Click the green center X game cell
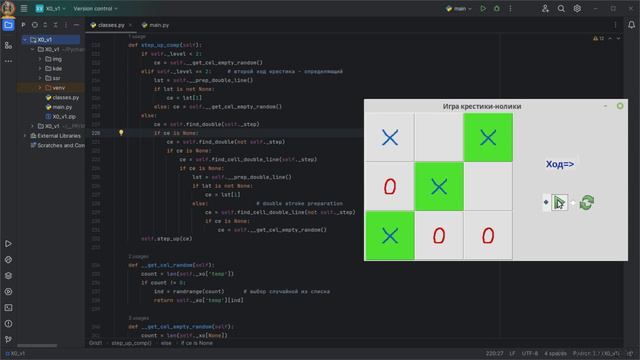640x360 pixels. 439,186
